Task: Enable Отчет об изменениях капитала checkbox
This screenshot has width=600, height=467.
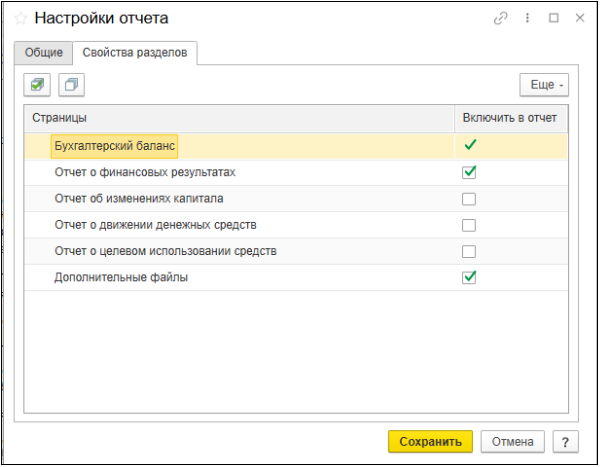Action: (x=469, y=199)
